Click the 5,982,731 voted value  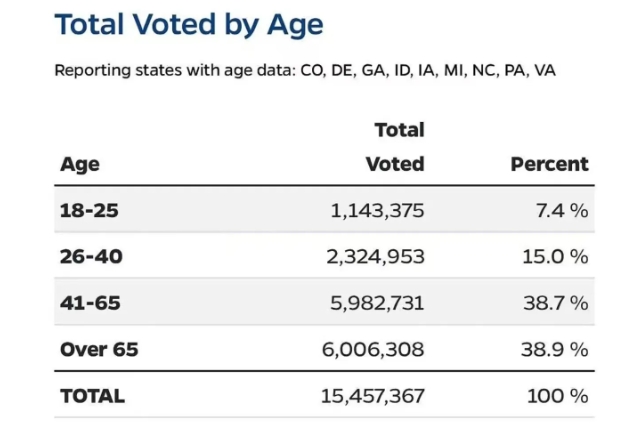(377, 304)
